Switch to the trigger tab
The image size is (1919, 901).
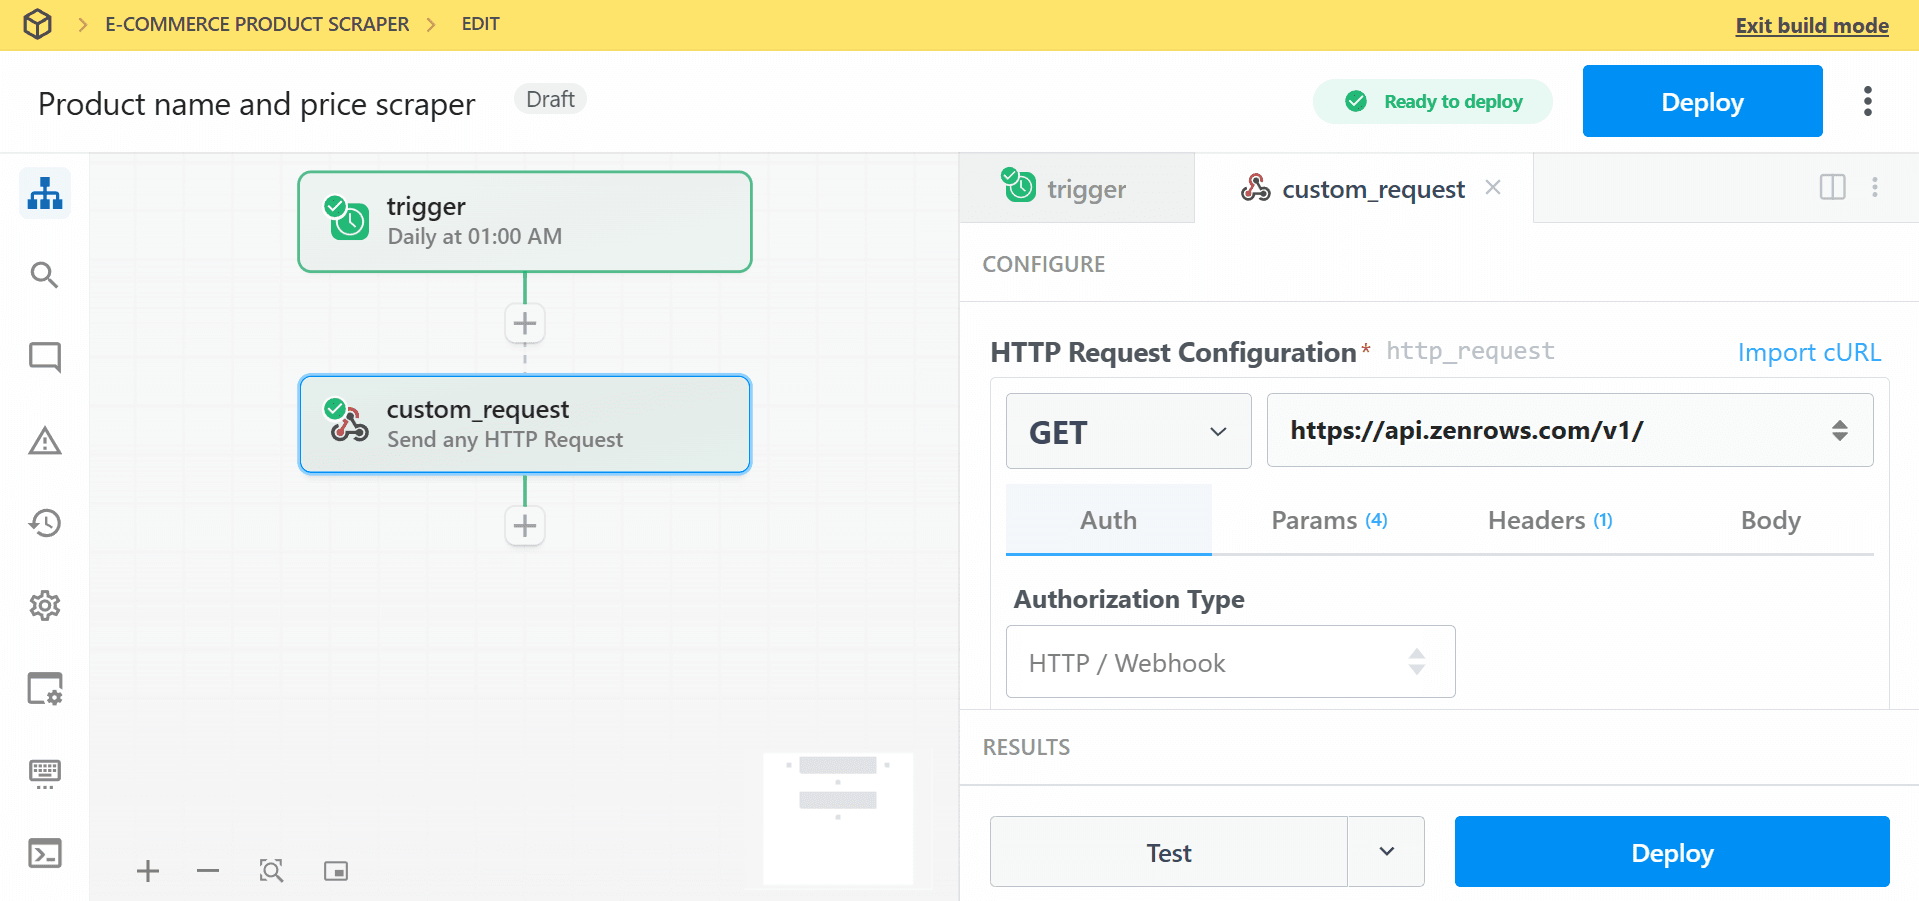coord(1077,188)
